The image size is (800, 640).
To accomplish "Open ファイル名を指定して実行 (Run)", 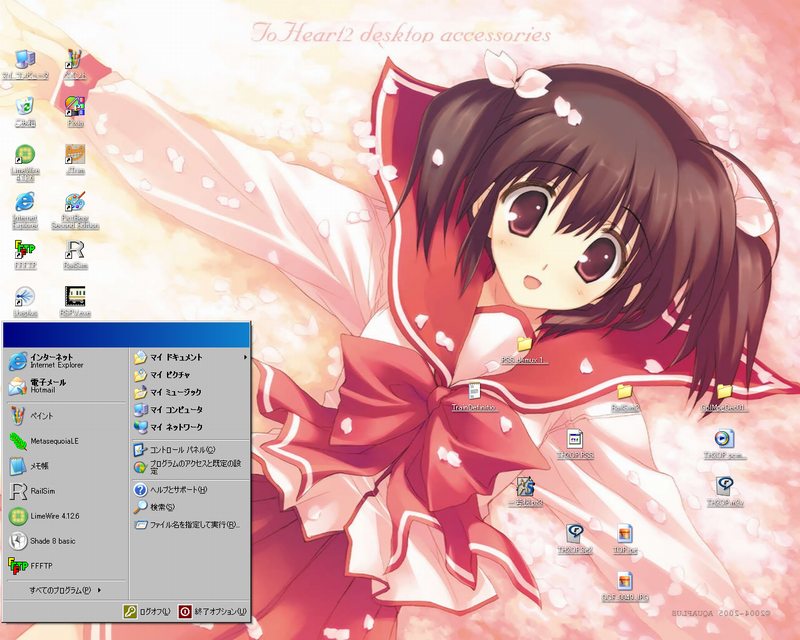I will point(190,524).
